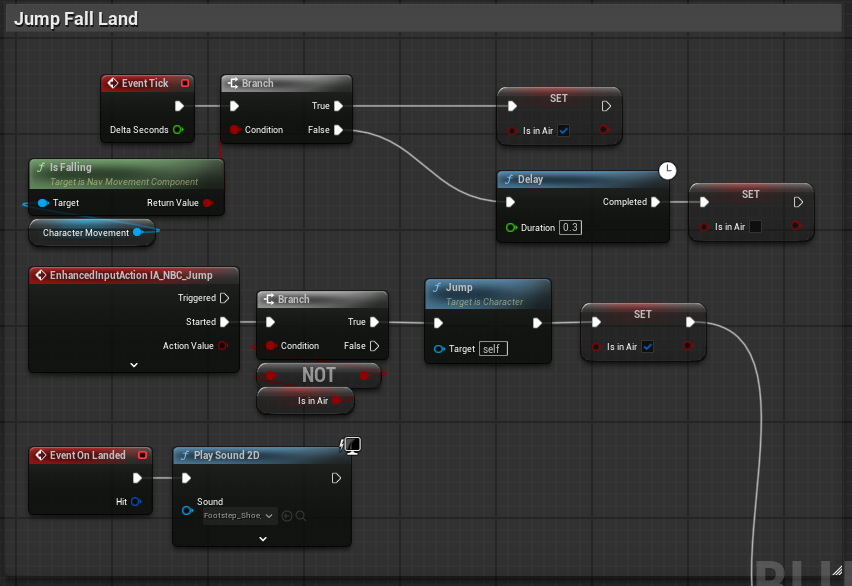Toggle Is in Air checkbox on SET after Jump
This screenshot has width=852, height=586.
(x=647, y=346)
